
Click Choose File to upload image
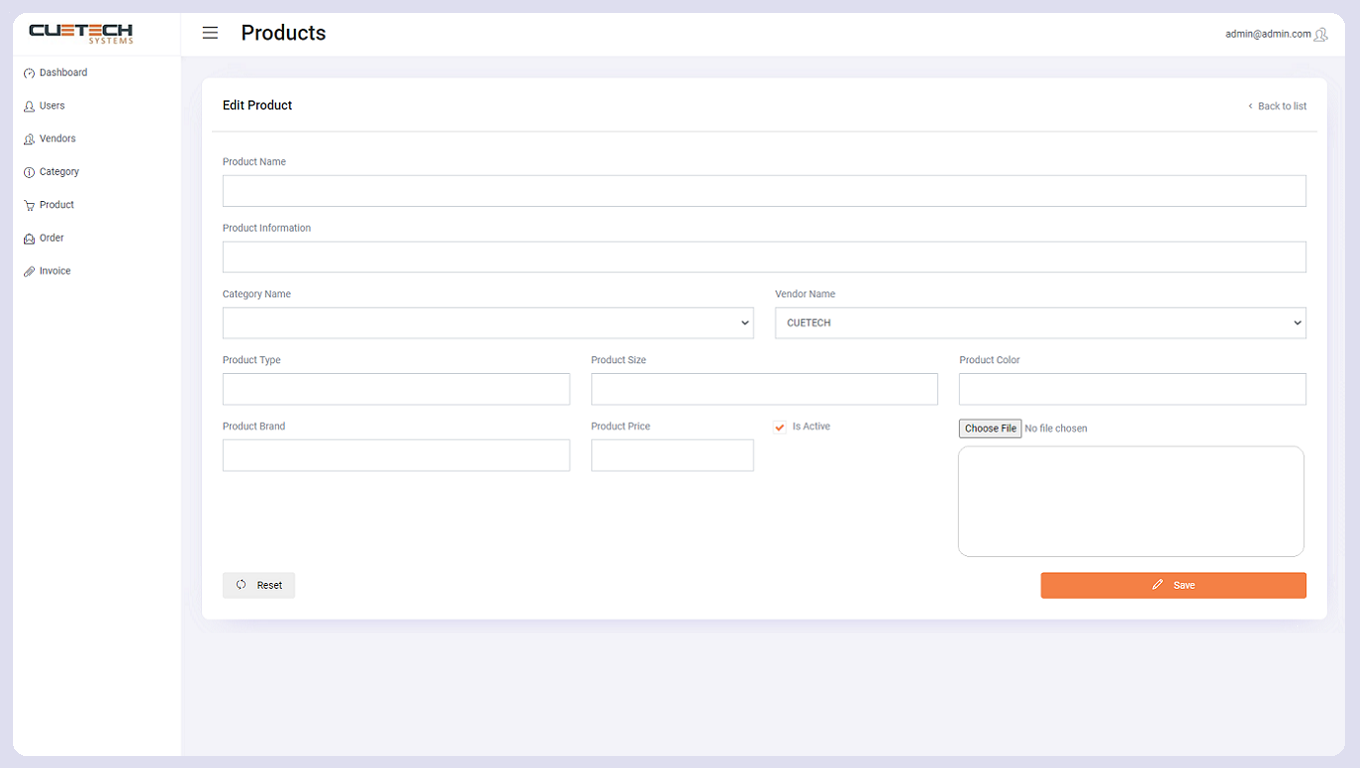click(x=990, y=428)
